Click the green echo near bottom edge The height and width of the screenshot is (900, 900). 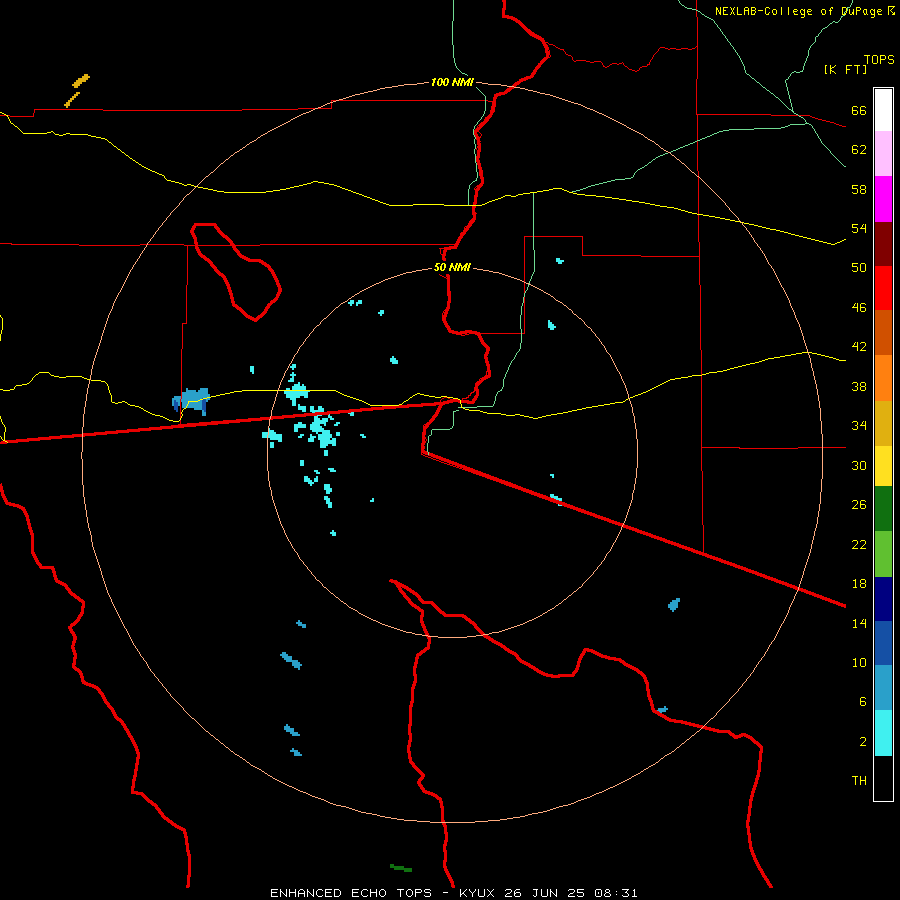pyautogui.click(x=401, y=868)
